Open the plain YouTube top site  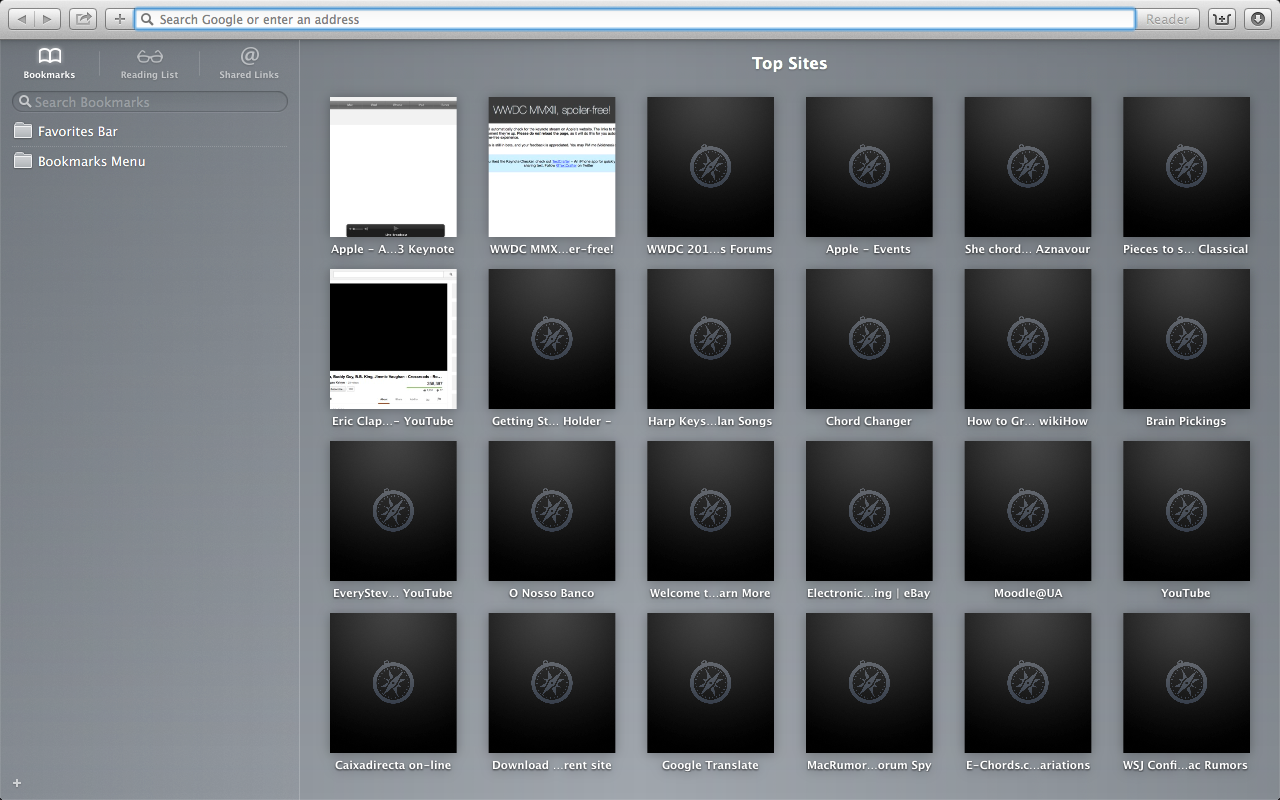(1186, 511)
